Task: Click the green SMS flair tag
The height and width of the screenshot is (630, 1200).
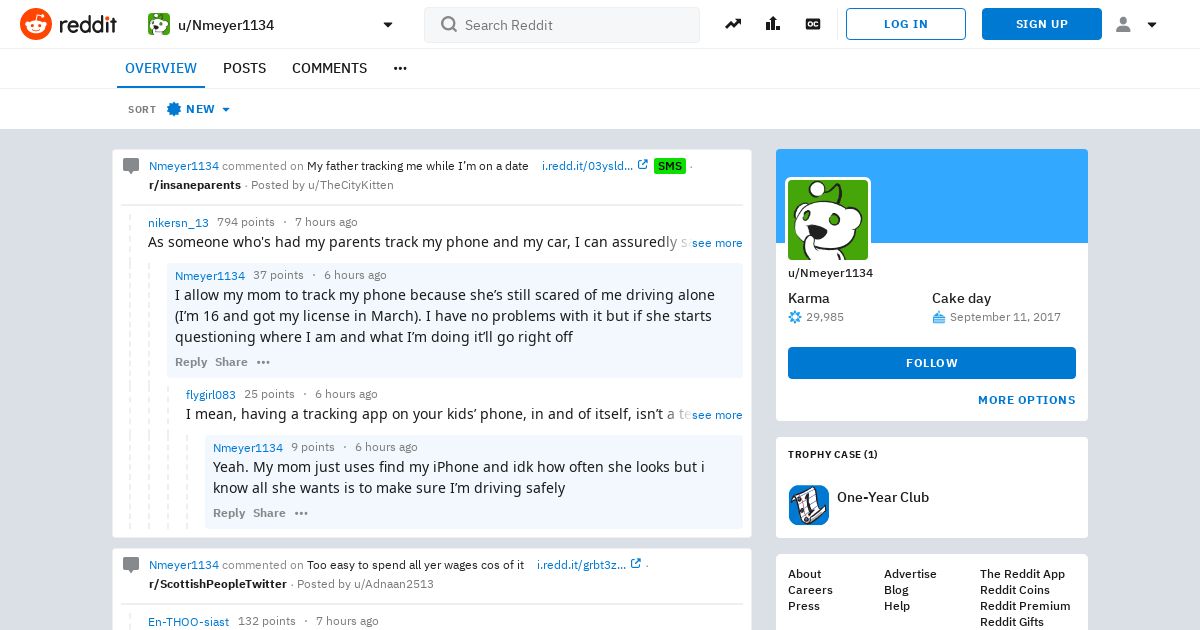Action: (x=670, y=166)
